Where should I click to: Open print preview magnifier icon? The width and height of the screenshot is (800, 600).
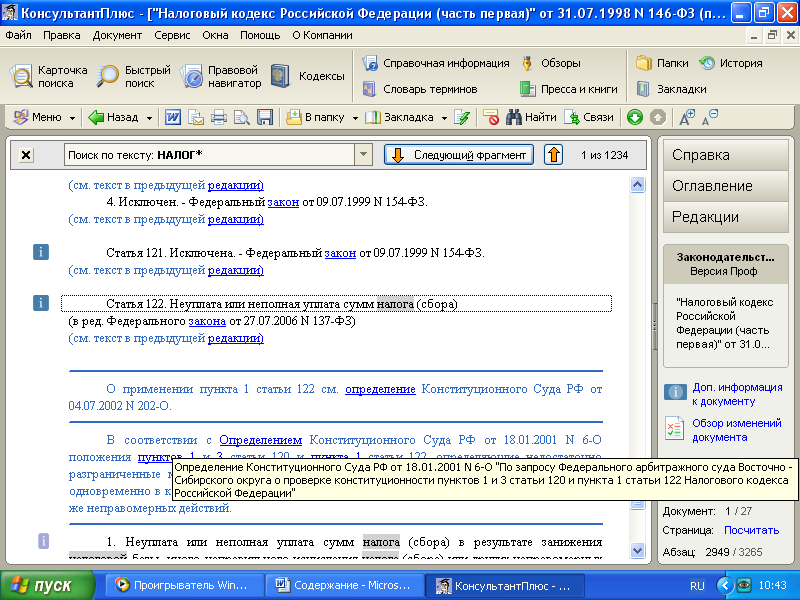(242, 117)
